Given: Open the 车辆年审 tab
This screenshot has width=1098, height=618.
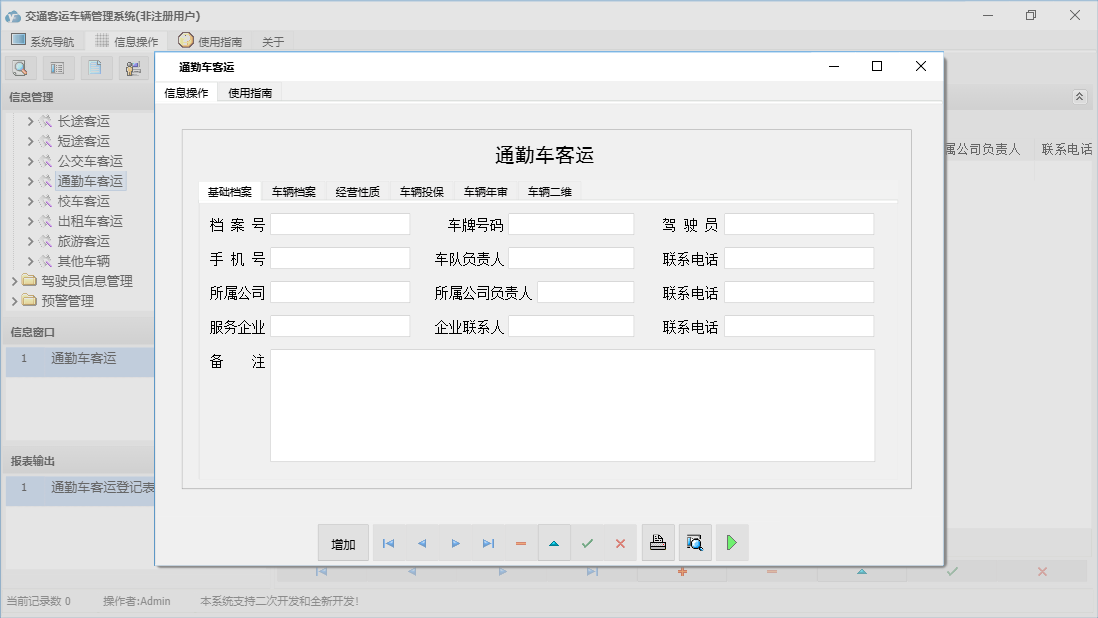Looking at the screenshot, I should point(485,192).
